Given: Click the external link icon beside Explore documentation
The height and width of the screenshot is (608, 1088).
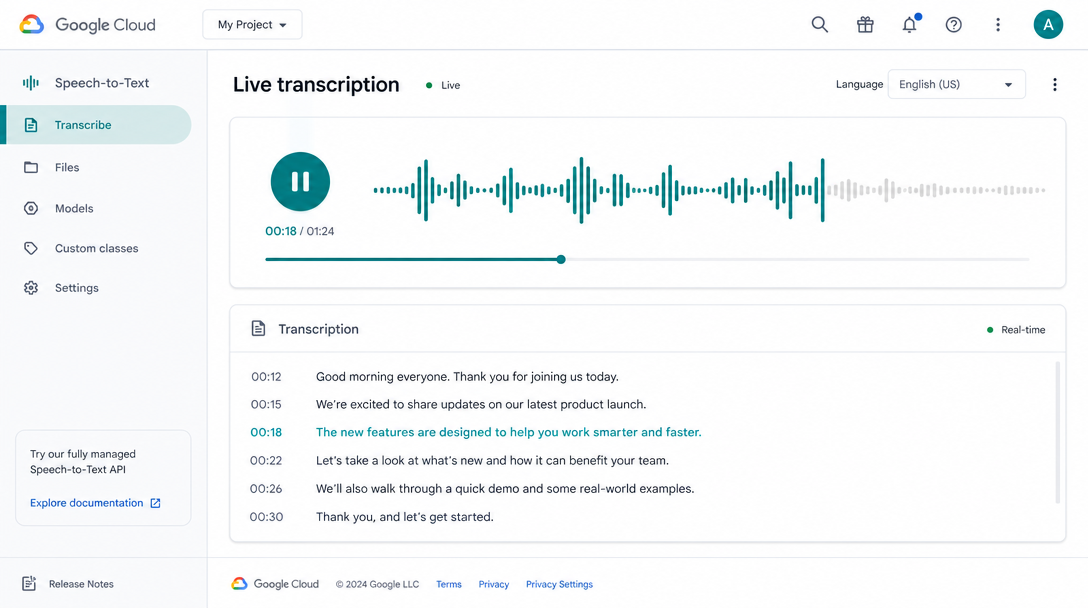Looking at the screenshot, I should tap(155, 503).
